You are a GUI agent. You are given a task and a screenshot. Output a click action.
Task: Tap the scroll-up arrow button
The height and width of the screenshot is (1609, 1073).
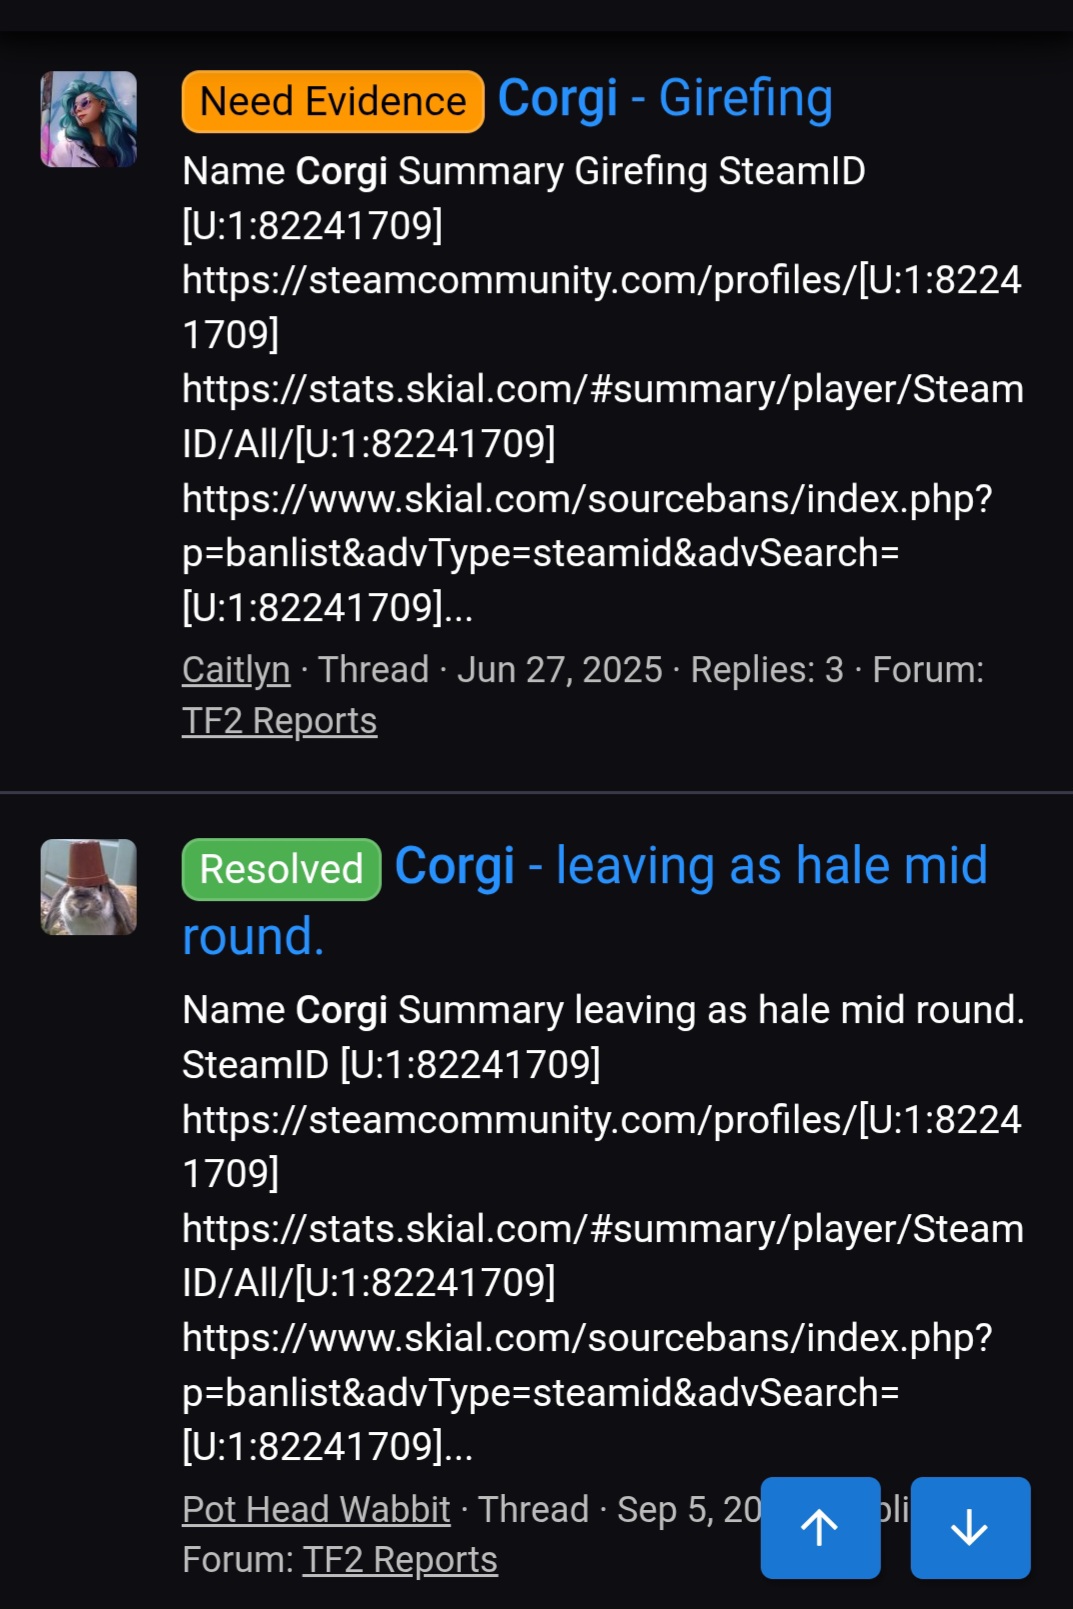pyautogui.click(x=820, y=1527)
